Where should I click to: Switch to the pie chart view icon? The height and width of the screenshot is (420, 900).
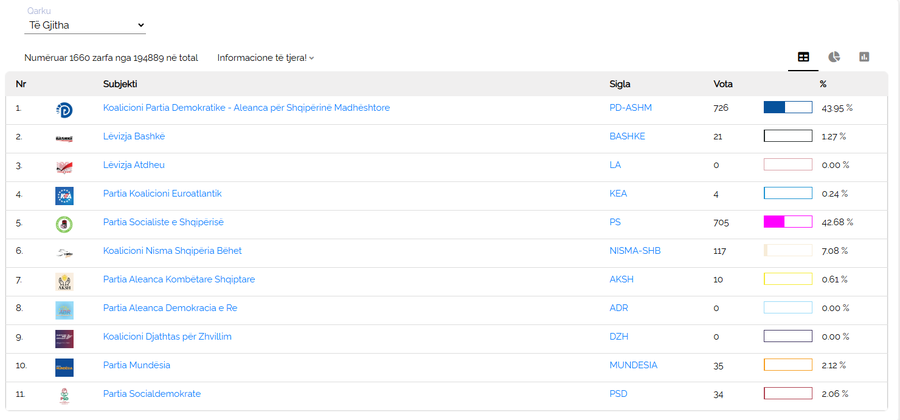tap(834, 57)
